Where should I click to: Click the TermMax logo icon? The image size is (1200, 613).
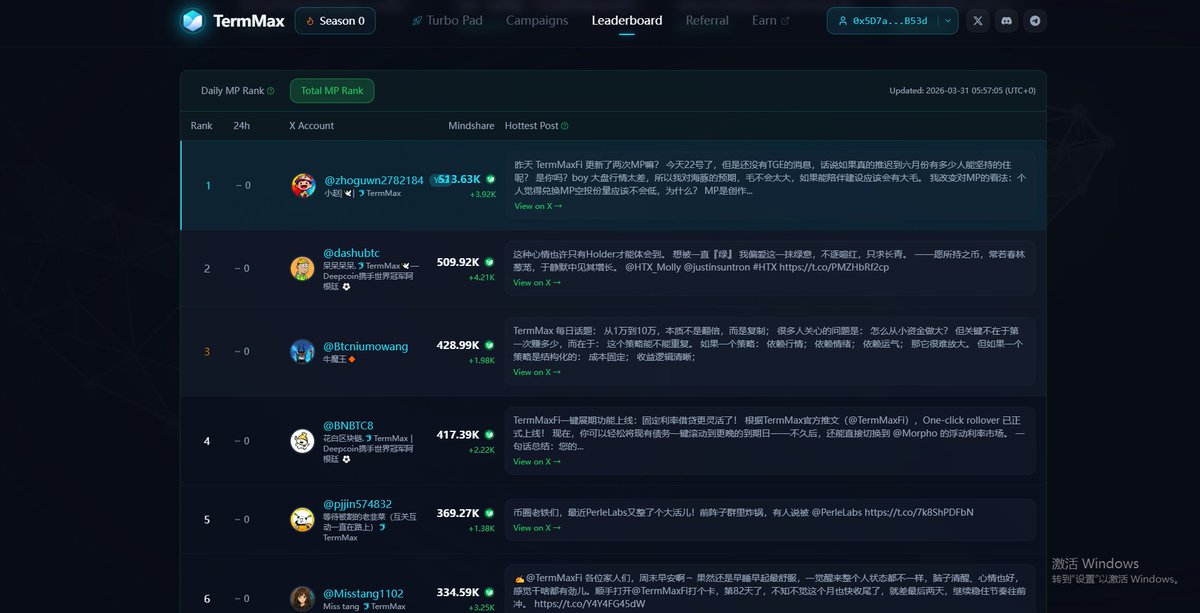coord(192,21)
